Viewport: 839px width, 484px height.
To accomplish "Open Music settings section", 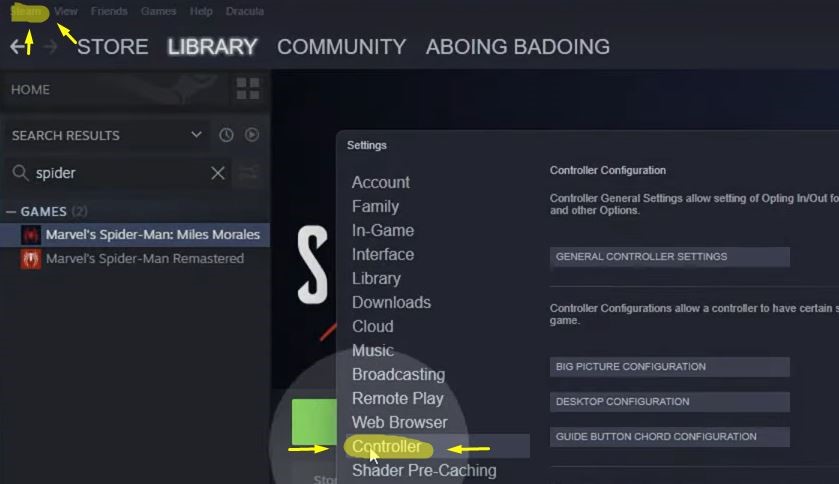I will [x=372, y=351].
